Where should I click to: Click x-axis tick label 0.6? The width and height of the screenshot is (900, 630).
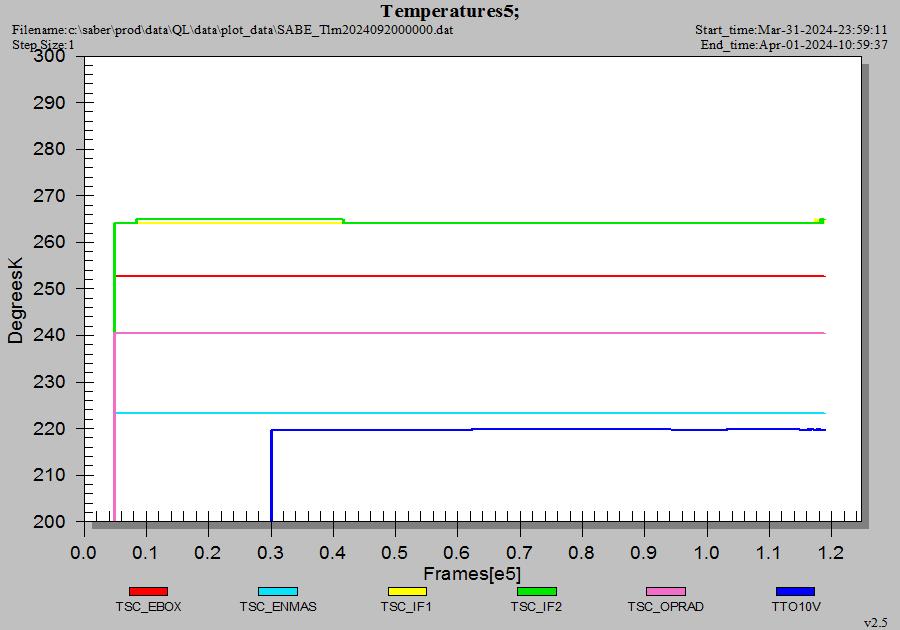click(457, 553)
